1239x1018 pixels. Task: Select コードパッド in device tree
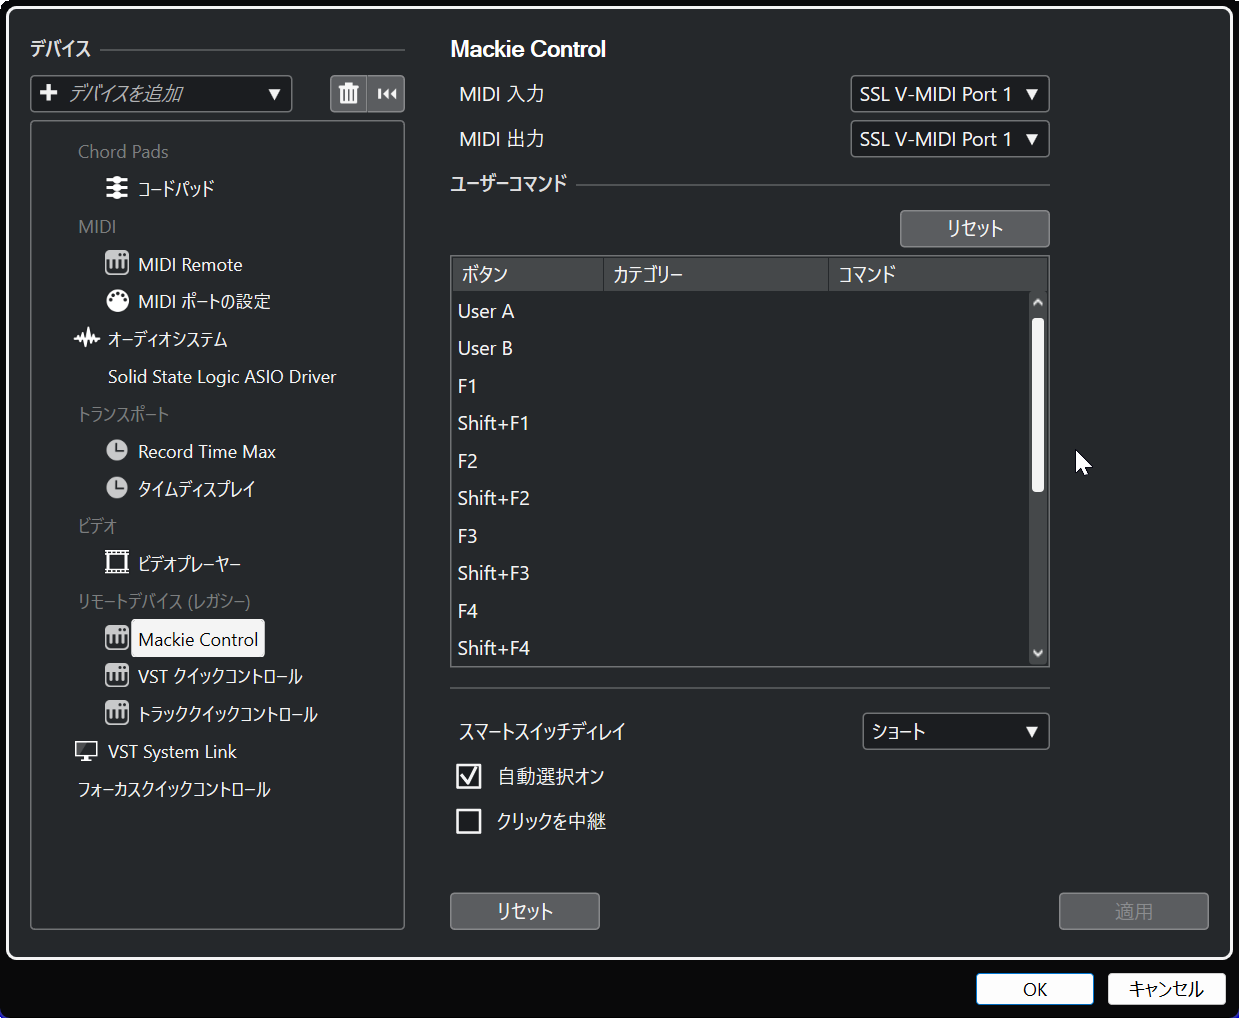click(x=176, y=188)
